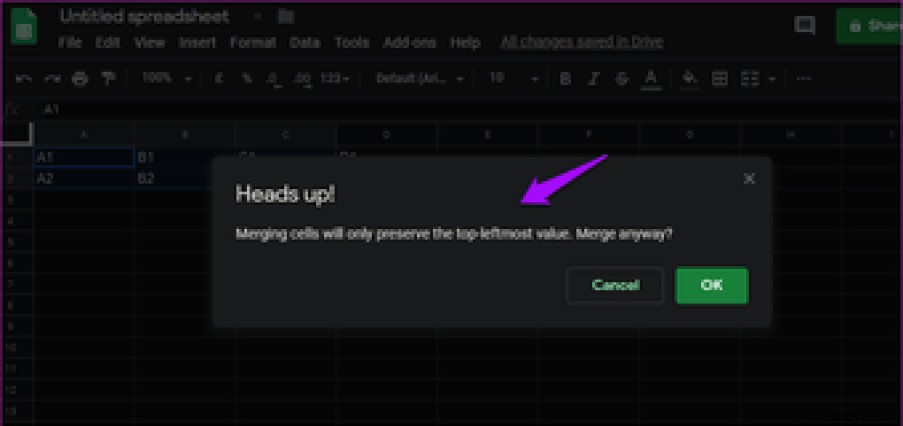
Task: Open the 100% zoom dropdown
Action: pyautogui.click(x=166, y=78)
